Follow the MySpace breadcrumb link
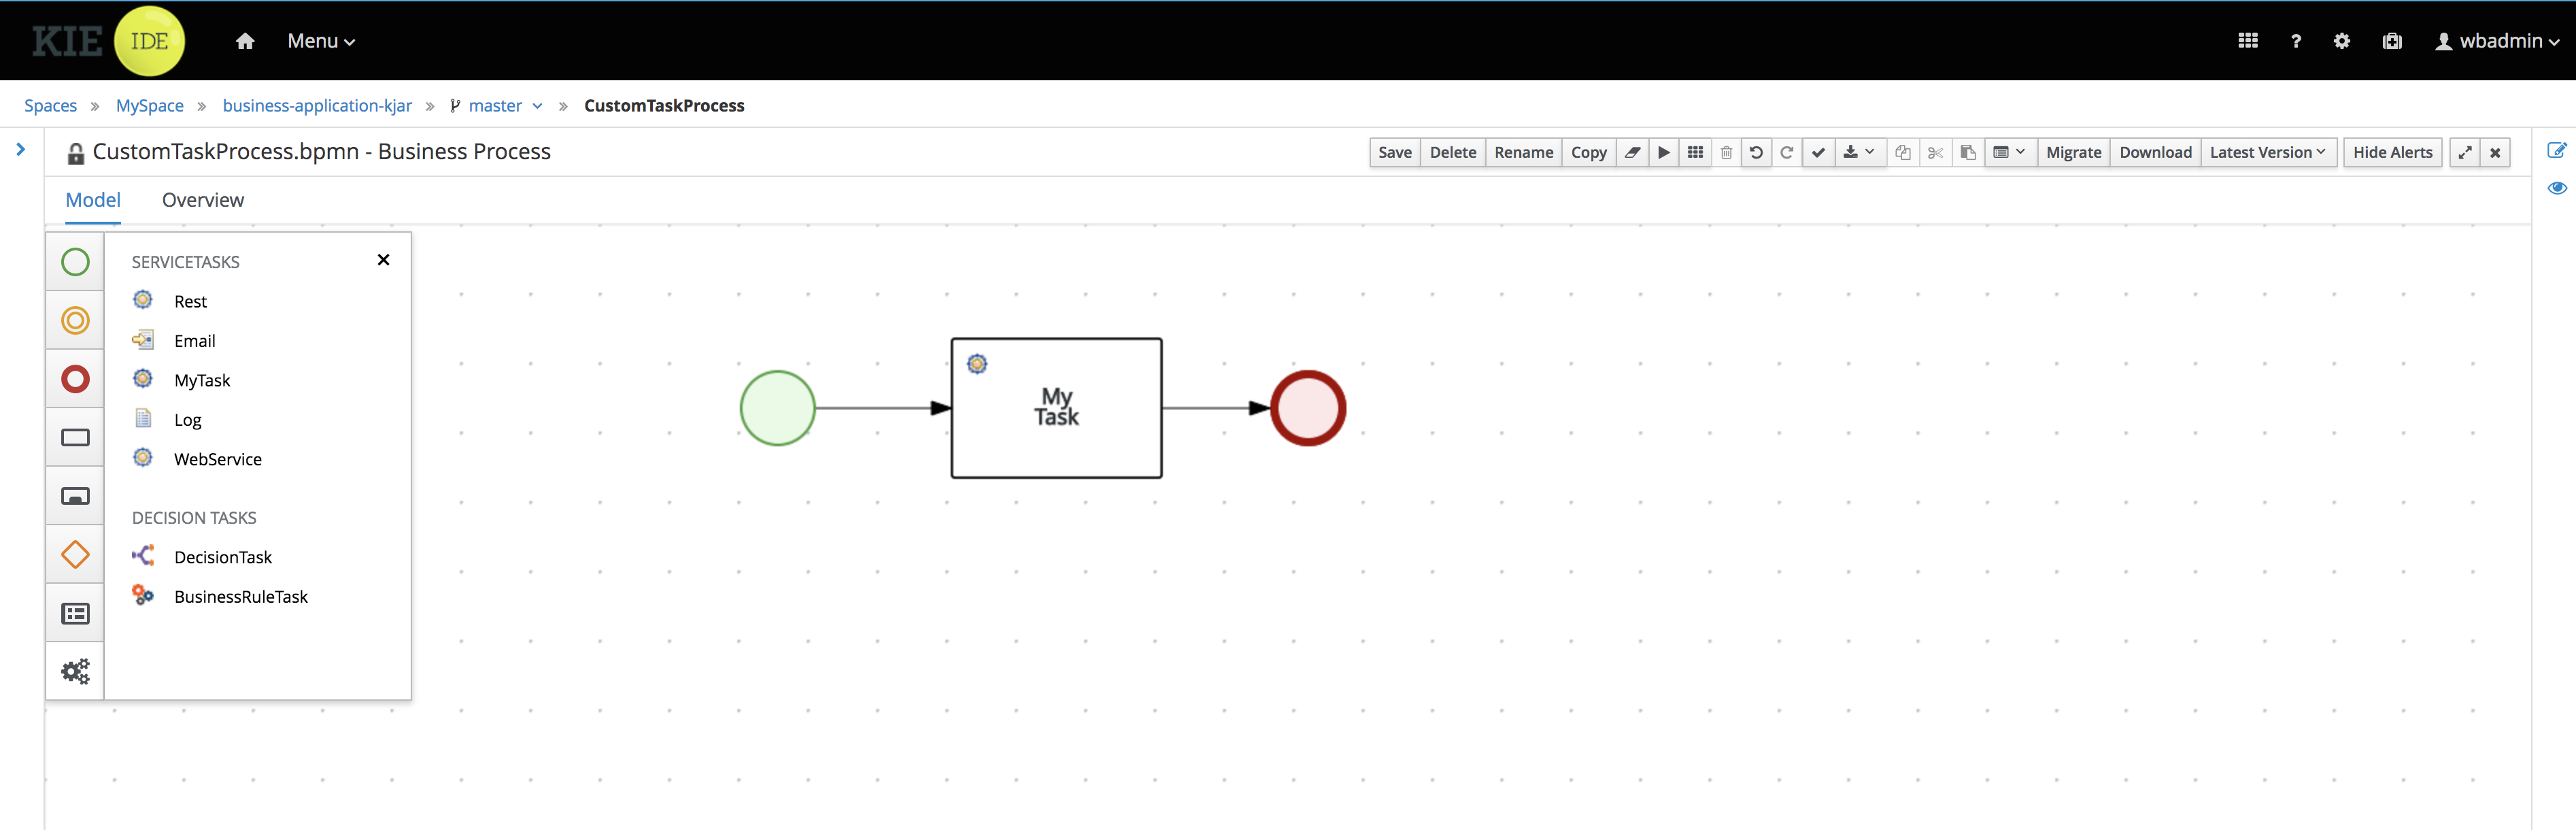This screenshot has height=830, width=2576. click(150, 106)
